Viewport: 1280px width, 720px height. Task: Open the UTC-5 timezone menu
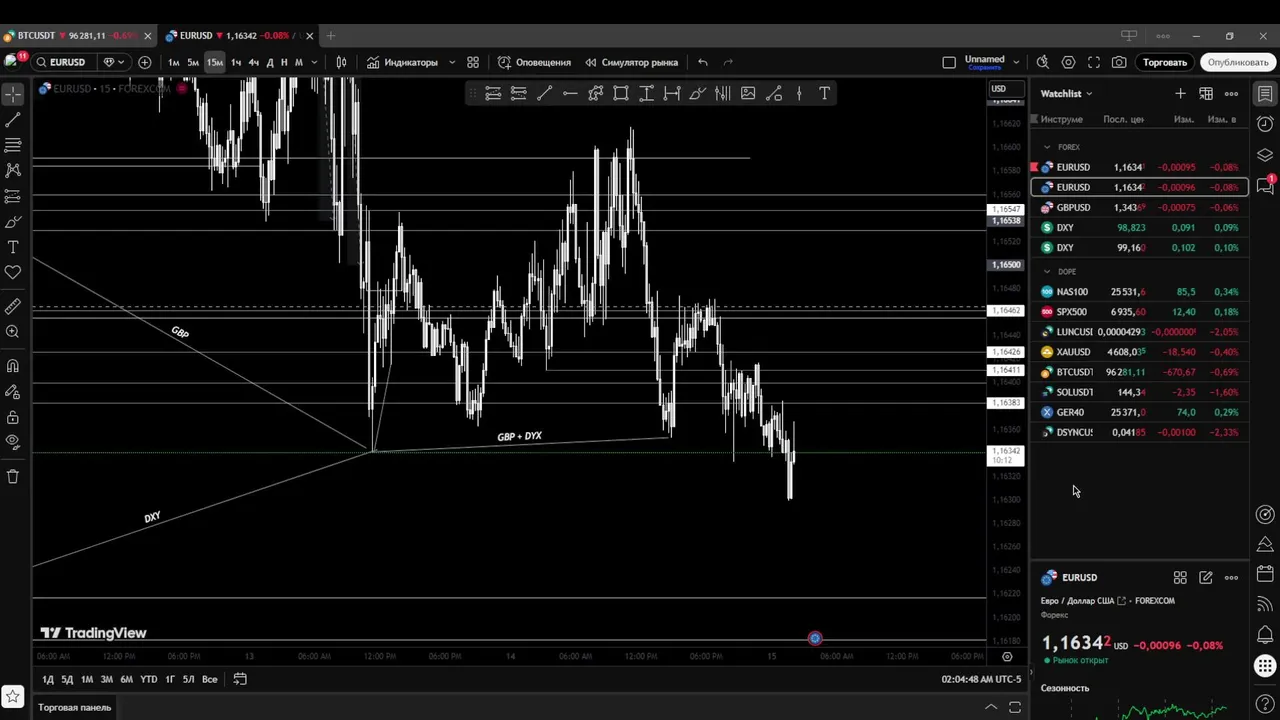[981, 679]
